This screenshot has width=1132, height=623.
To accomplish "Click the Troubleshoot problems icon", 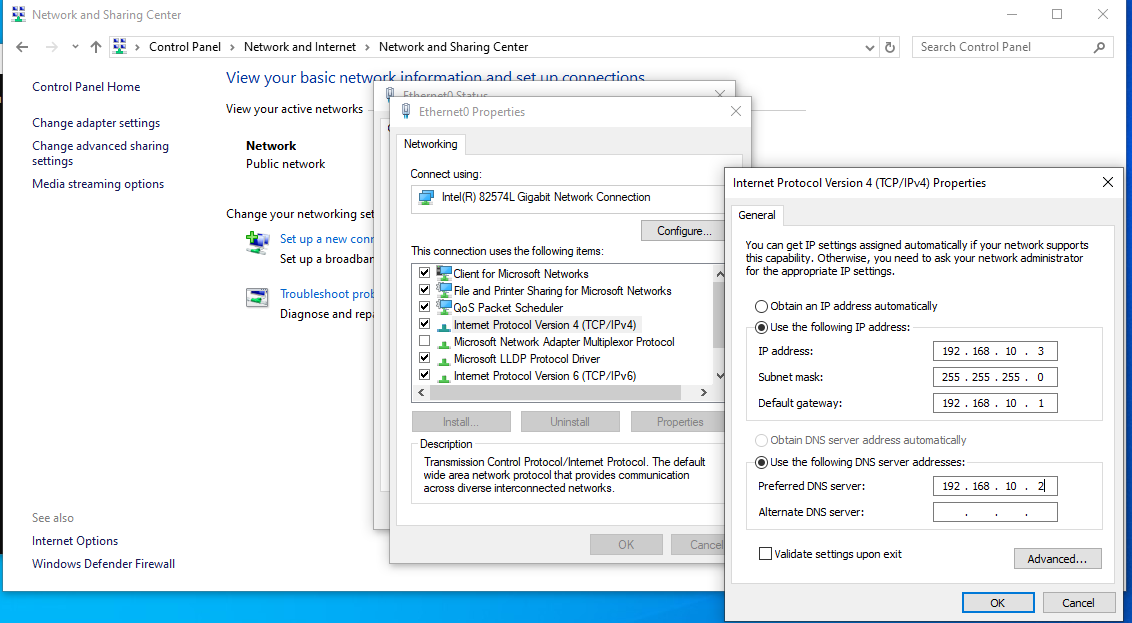I will [257, 297].
